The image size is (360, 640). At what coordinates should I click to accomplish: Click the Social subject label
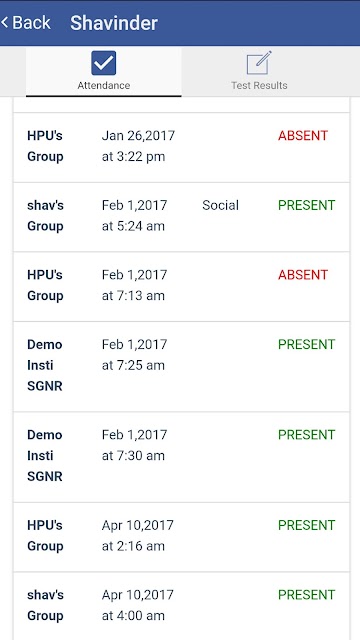220,205
